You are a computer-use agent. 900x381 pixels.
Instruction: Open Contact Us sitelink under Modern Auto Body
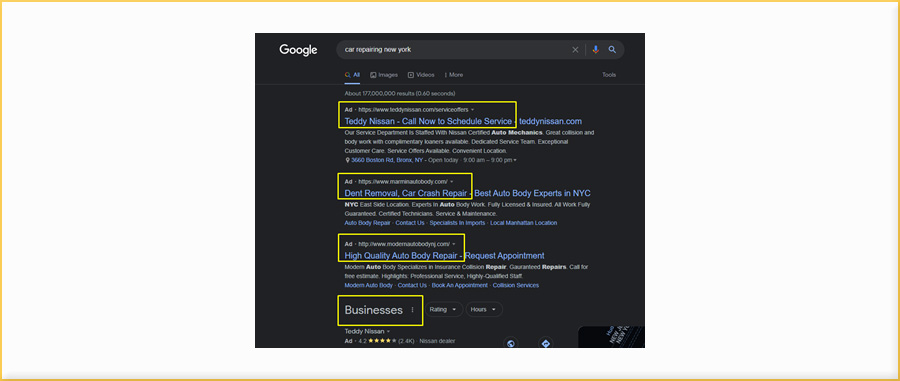pyautogui.click(x=412, y=285)
